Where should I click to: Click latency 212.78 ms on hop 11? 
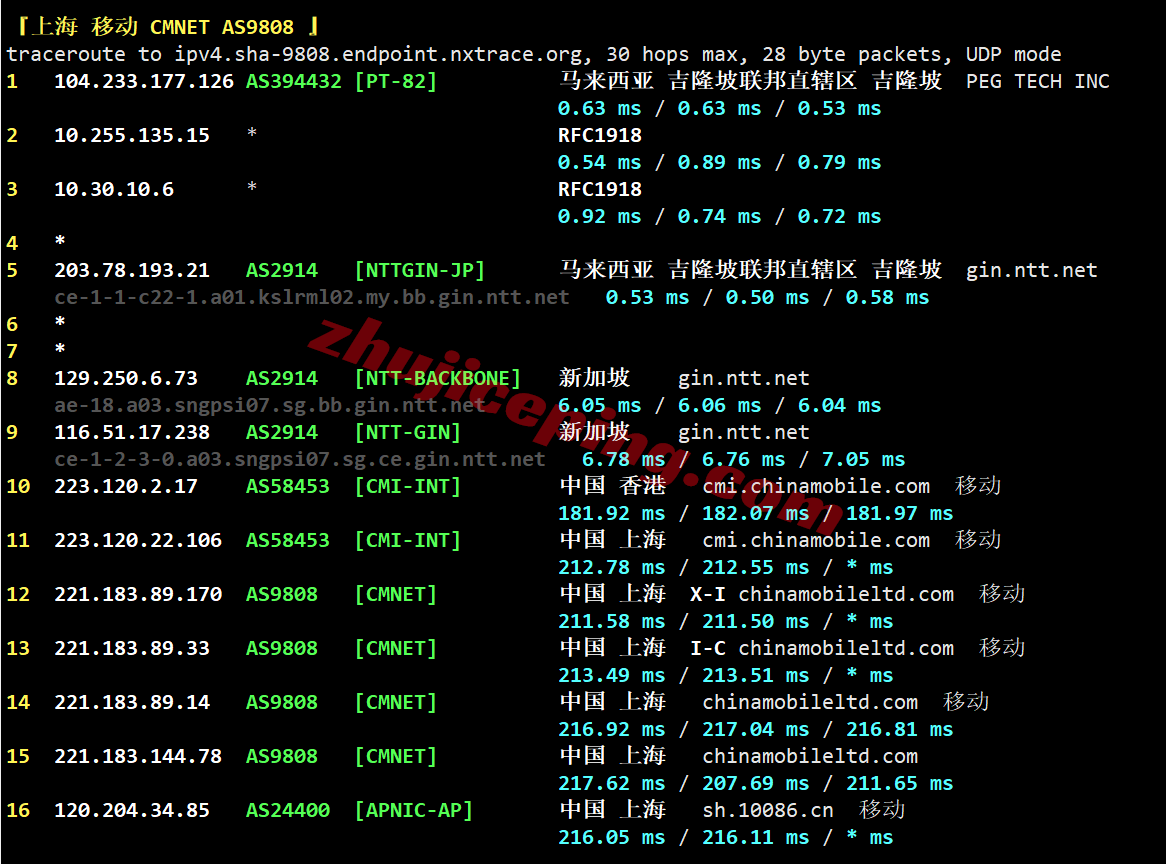pos(611,567)
